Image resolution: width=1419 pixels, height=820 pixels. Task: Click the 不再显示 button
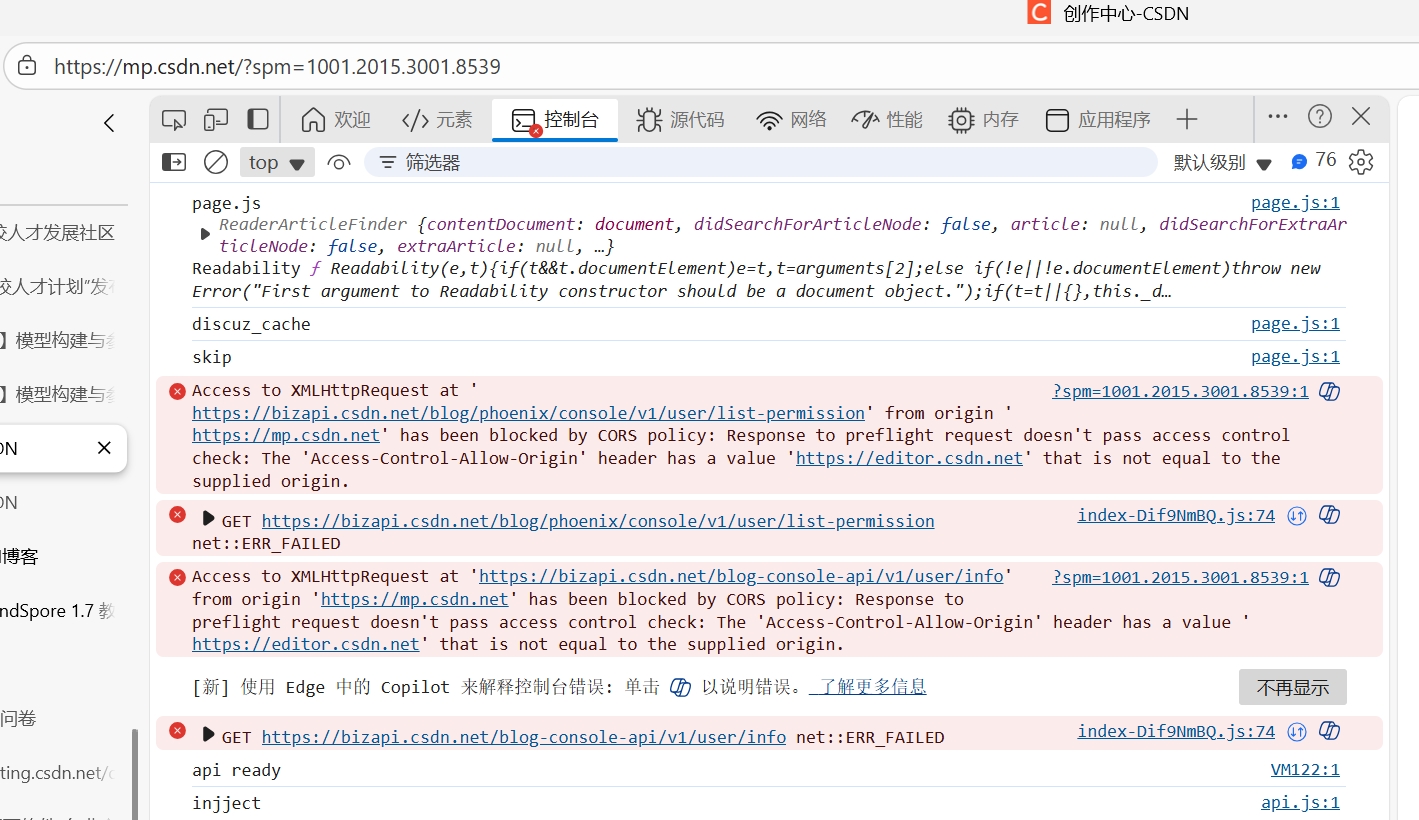pos(1292,687)
